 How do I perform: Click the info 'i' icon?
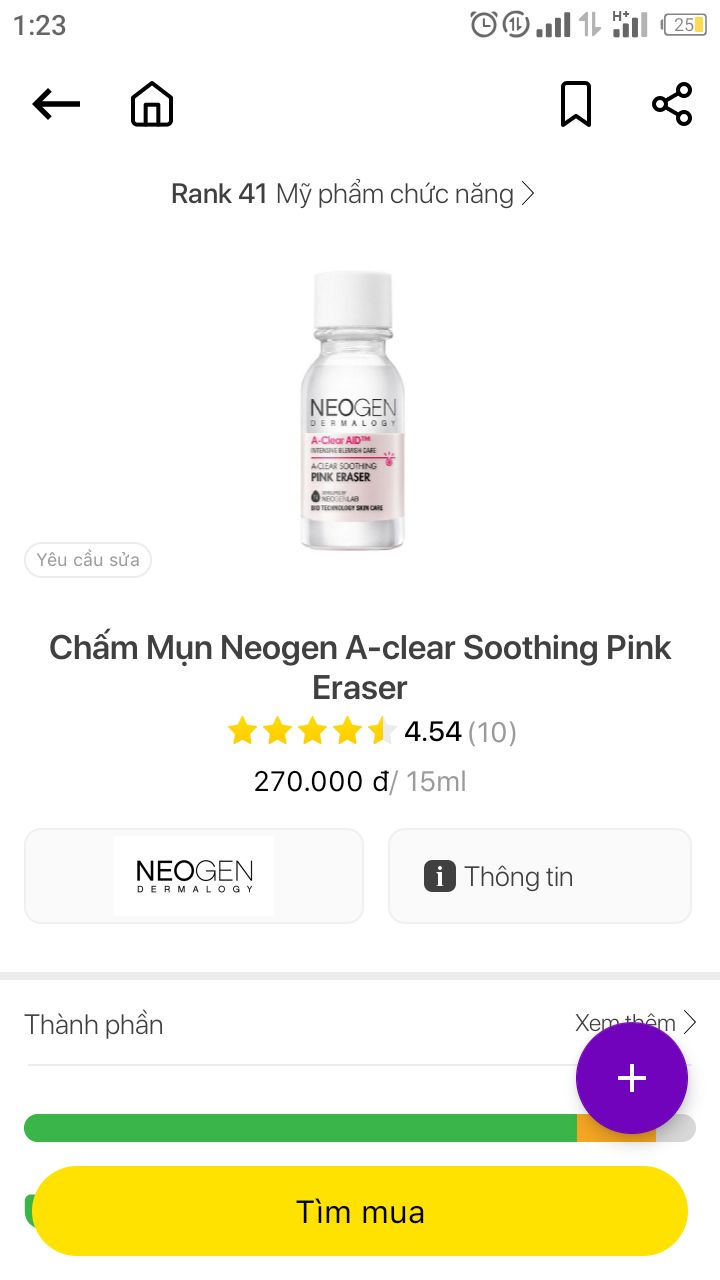click(440, 876)
